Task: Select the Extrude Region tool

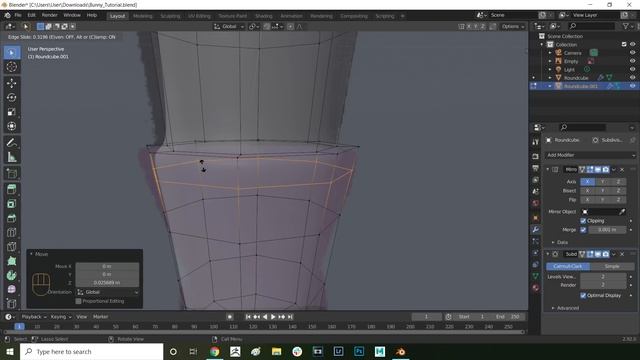Action: [11, 189]
